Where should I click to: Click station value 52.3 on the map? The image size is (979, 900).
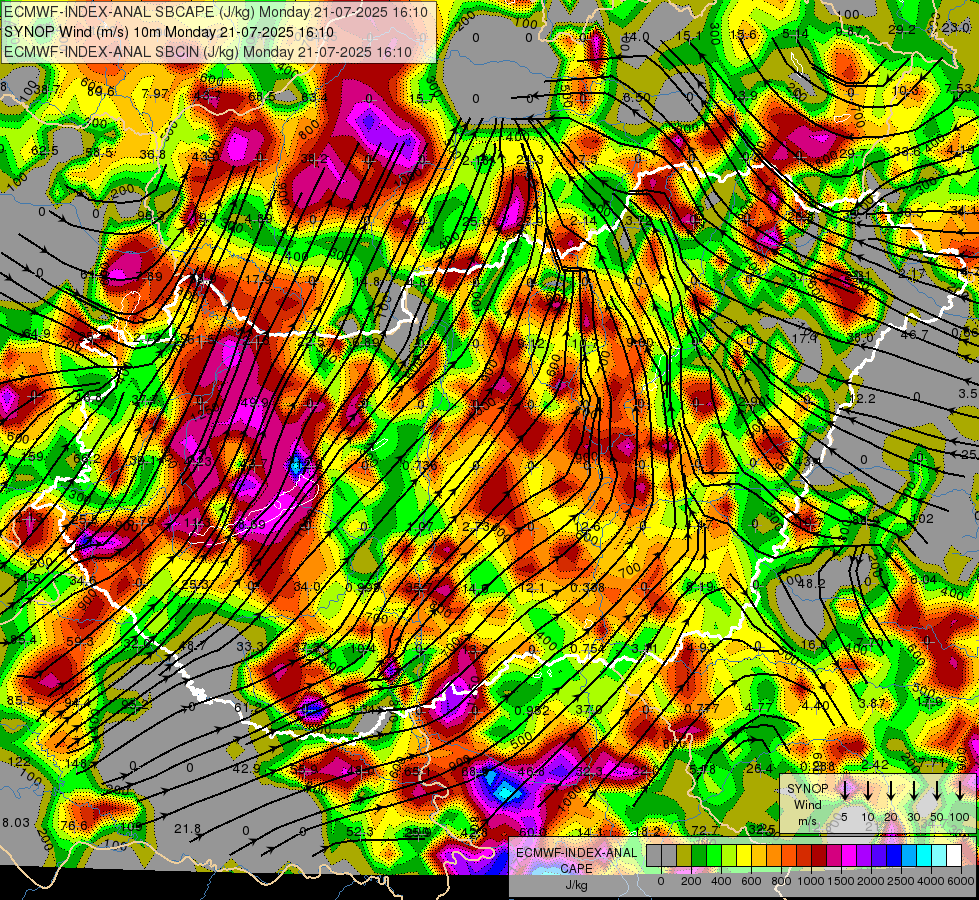(x=360, y=832)
